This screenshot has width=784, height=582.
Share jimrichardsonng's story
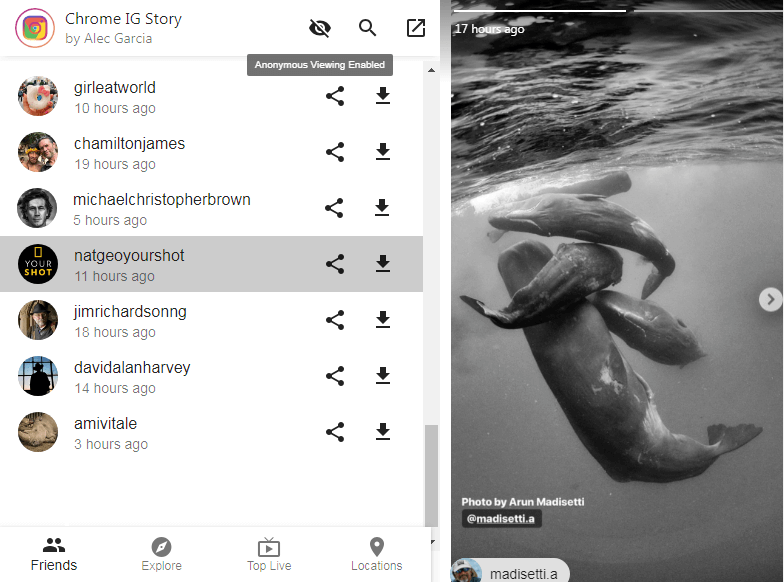point(335,320)
